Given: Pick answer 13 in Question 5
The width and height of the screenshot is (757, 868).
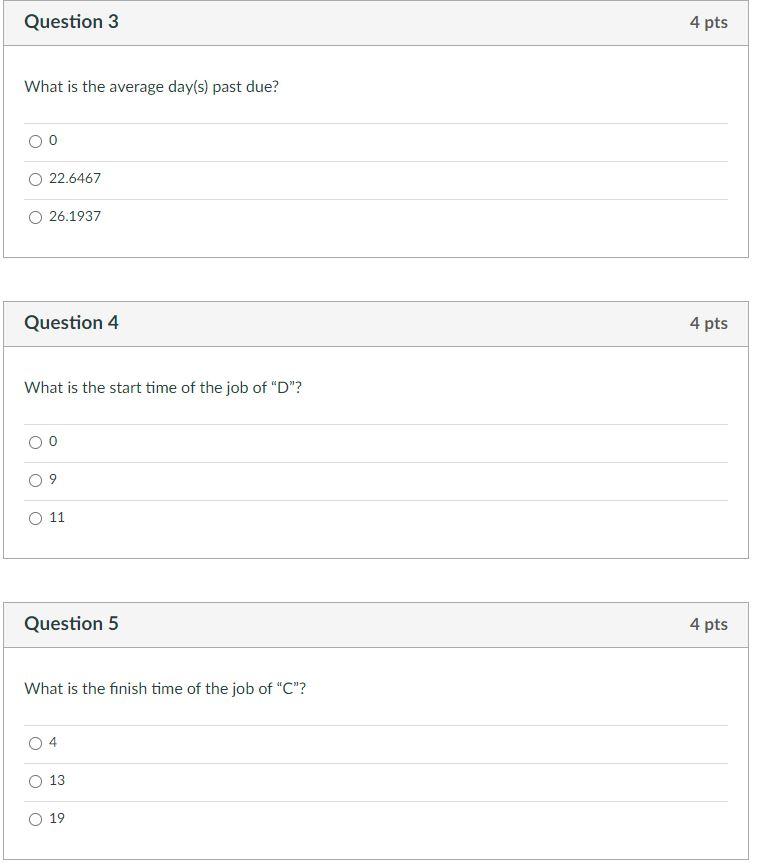Looking at the screenshot, I should (35, 781).
